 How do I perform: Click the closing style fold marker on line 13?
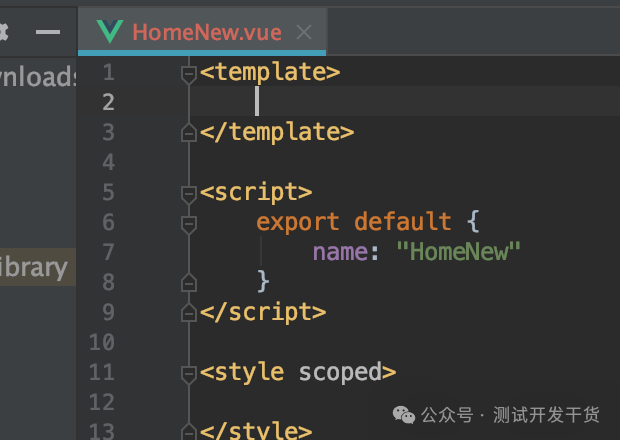[x=189, y=432]
